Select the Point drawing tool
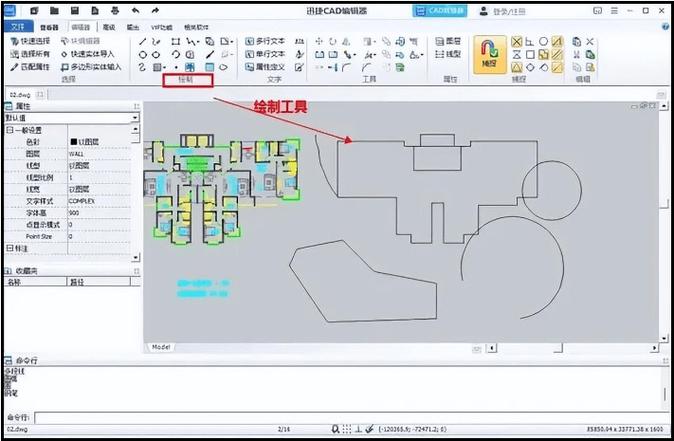 [176, 67]
